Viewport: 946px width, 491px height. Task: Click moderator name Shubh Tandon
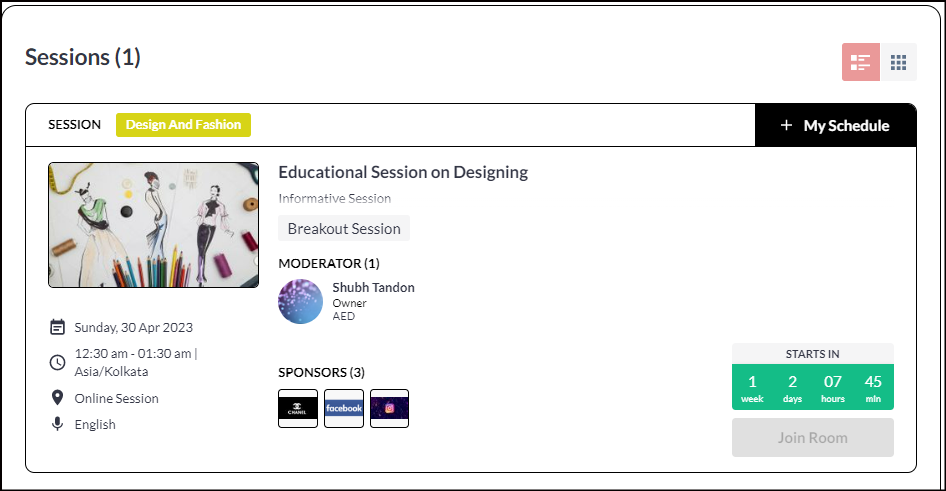coord(373,288)
